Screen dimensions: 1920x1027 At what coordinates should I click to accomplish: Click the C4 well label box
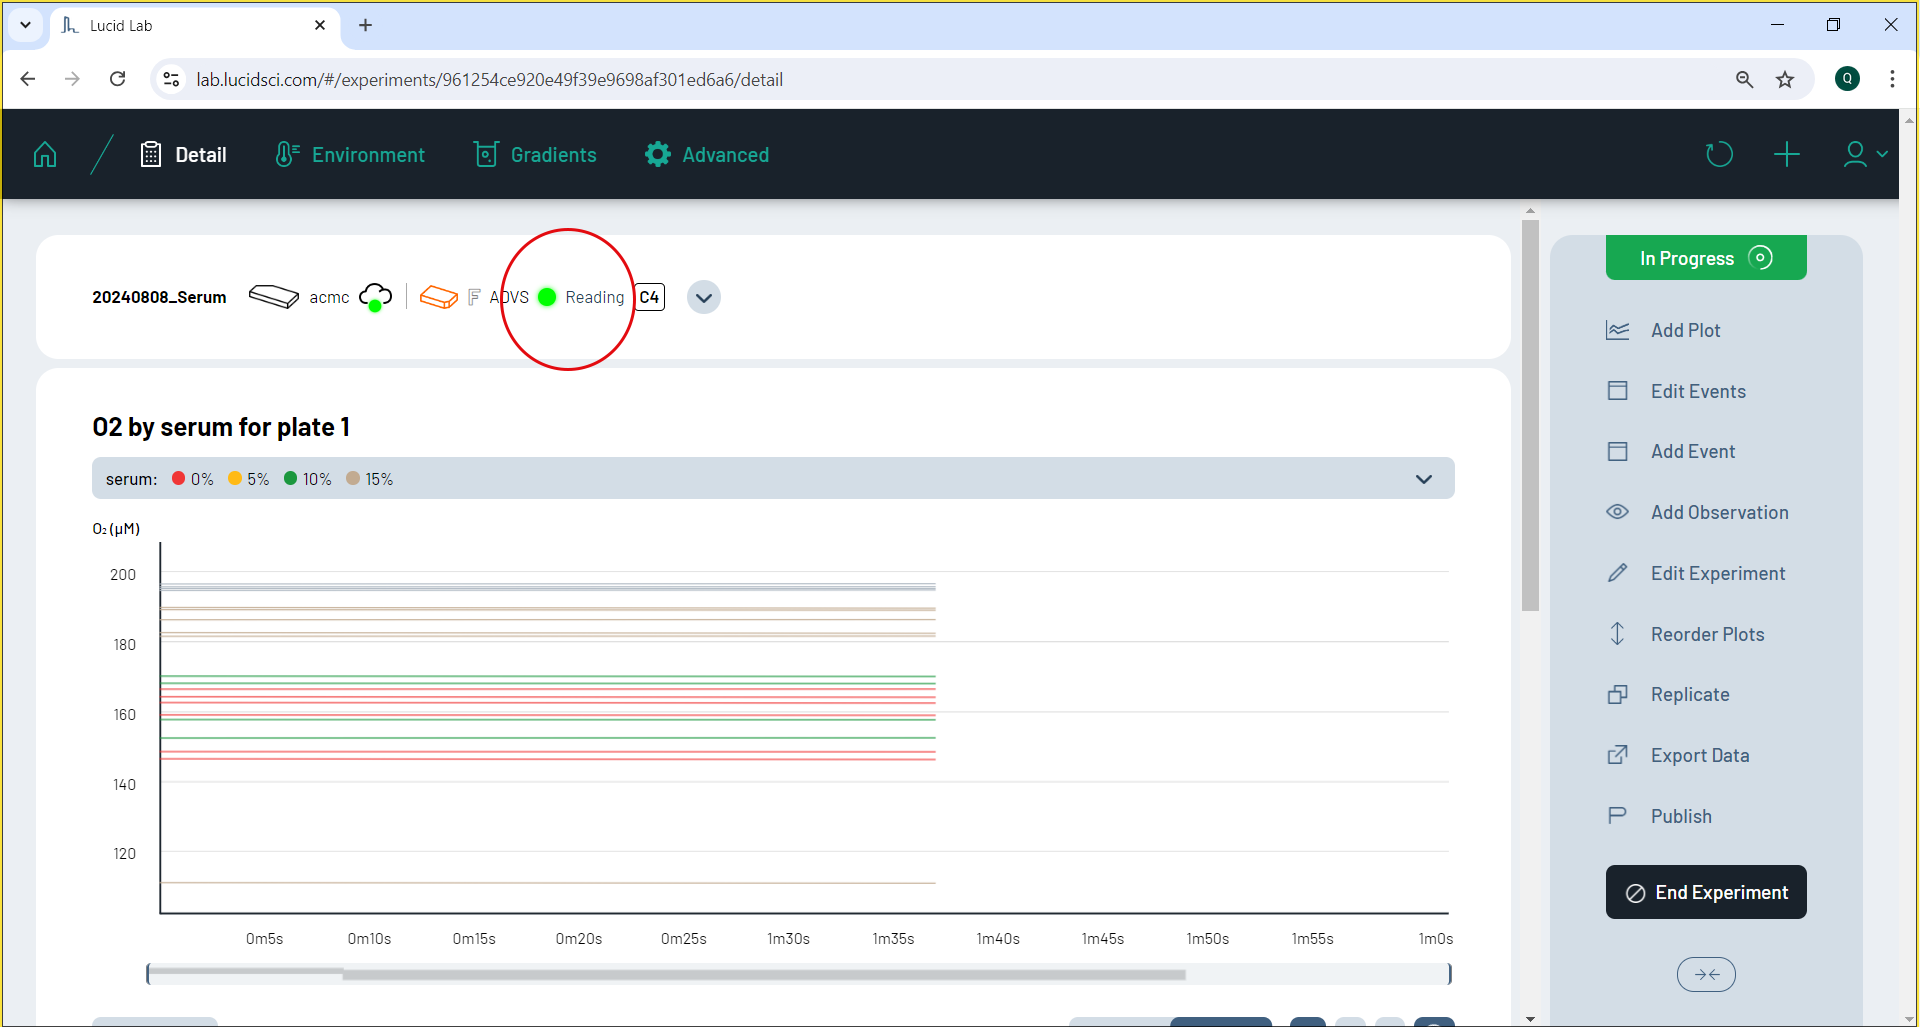click(650, 297)
